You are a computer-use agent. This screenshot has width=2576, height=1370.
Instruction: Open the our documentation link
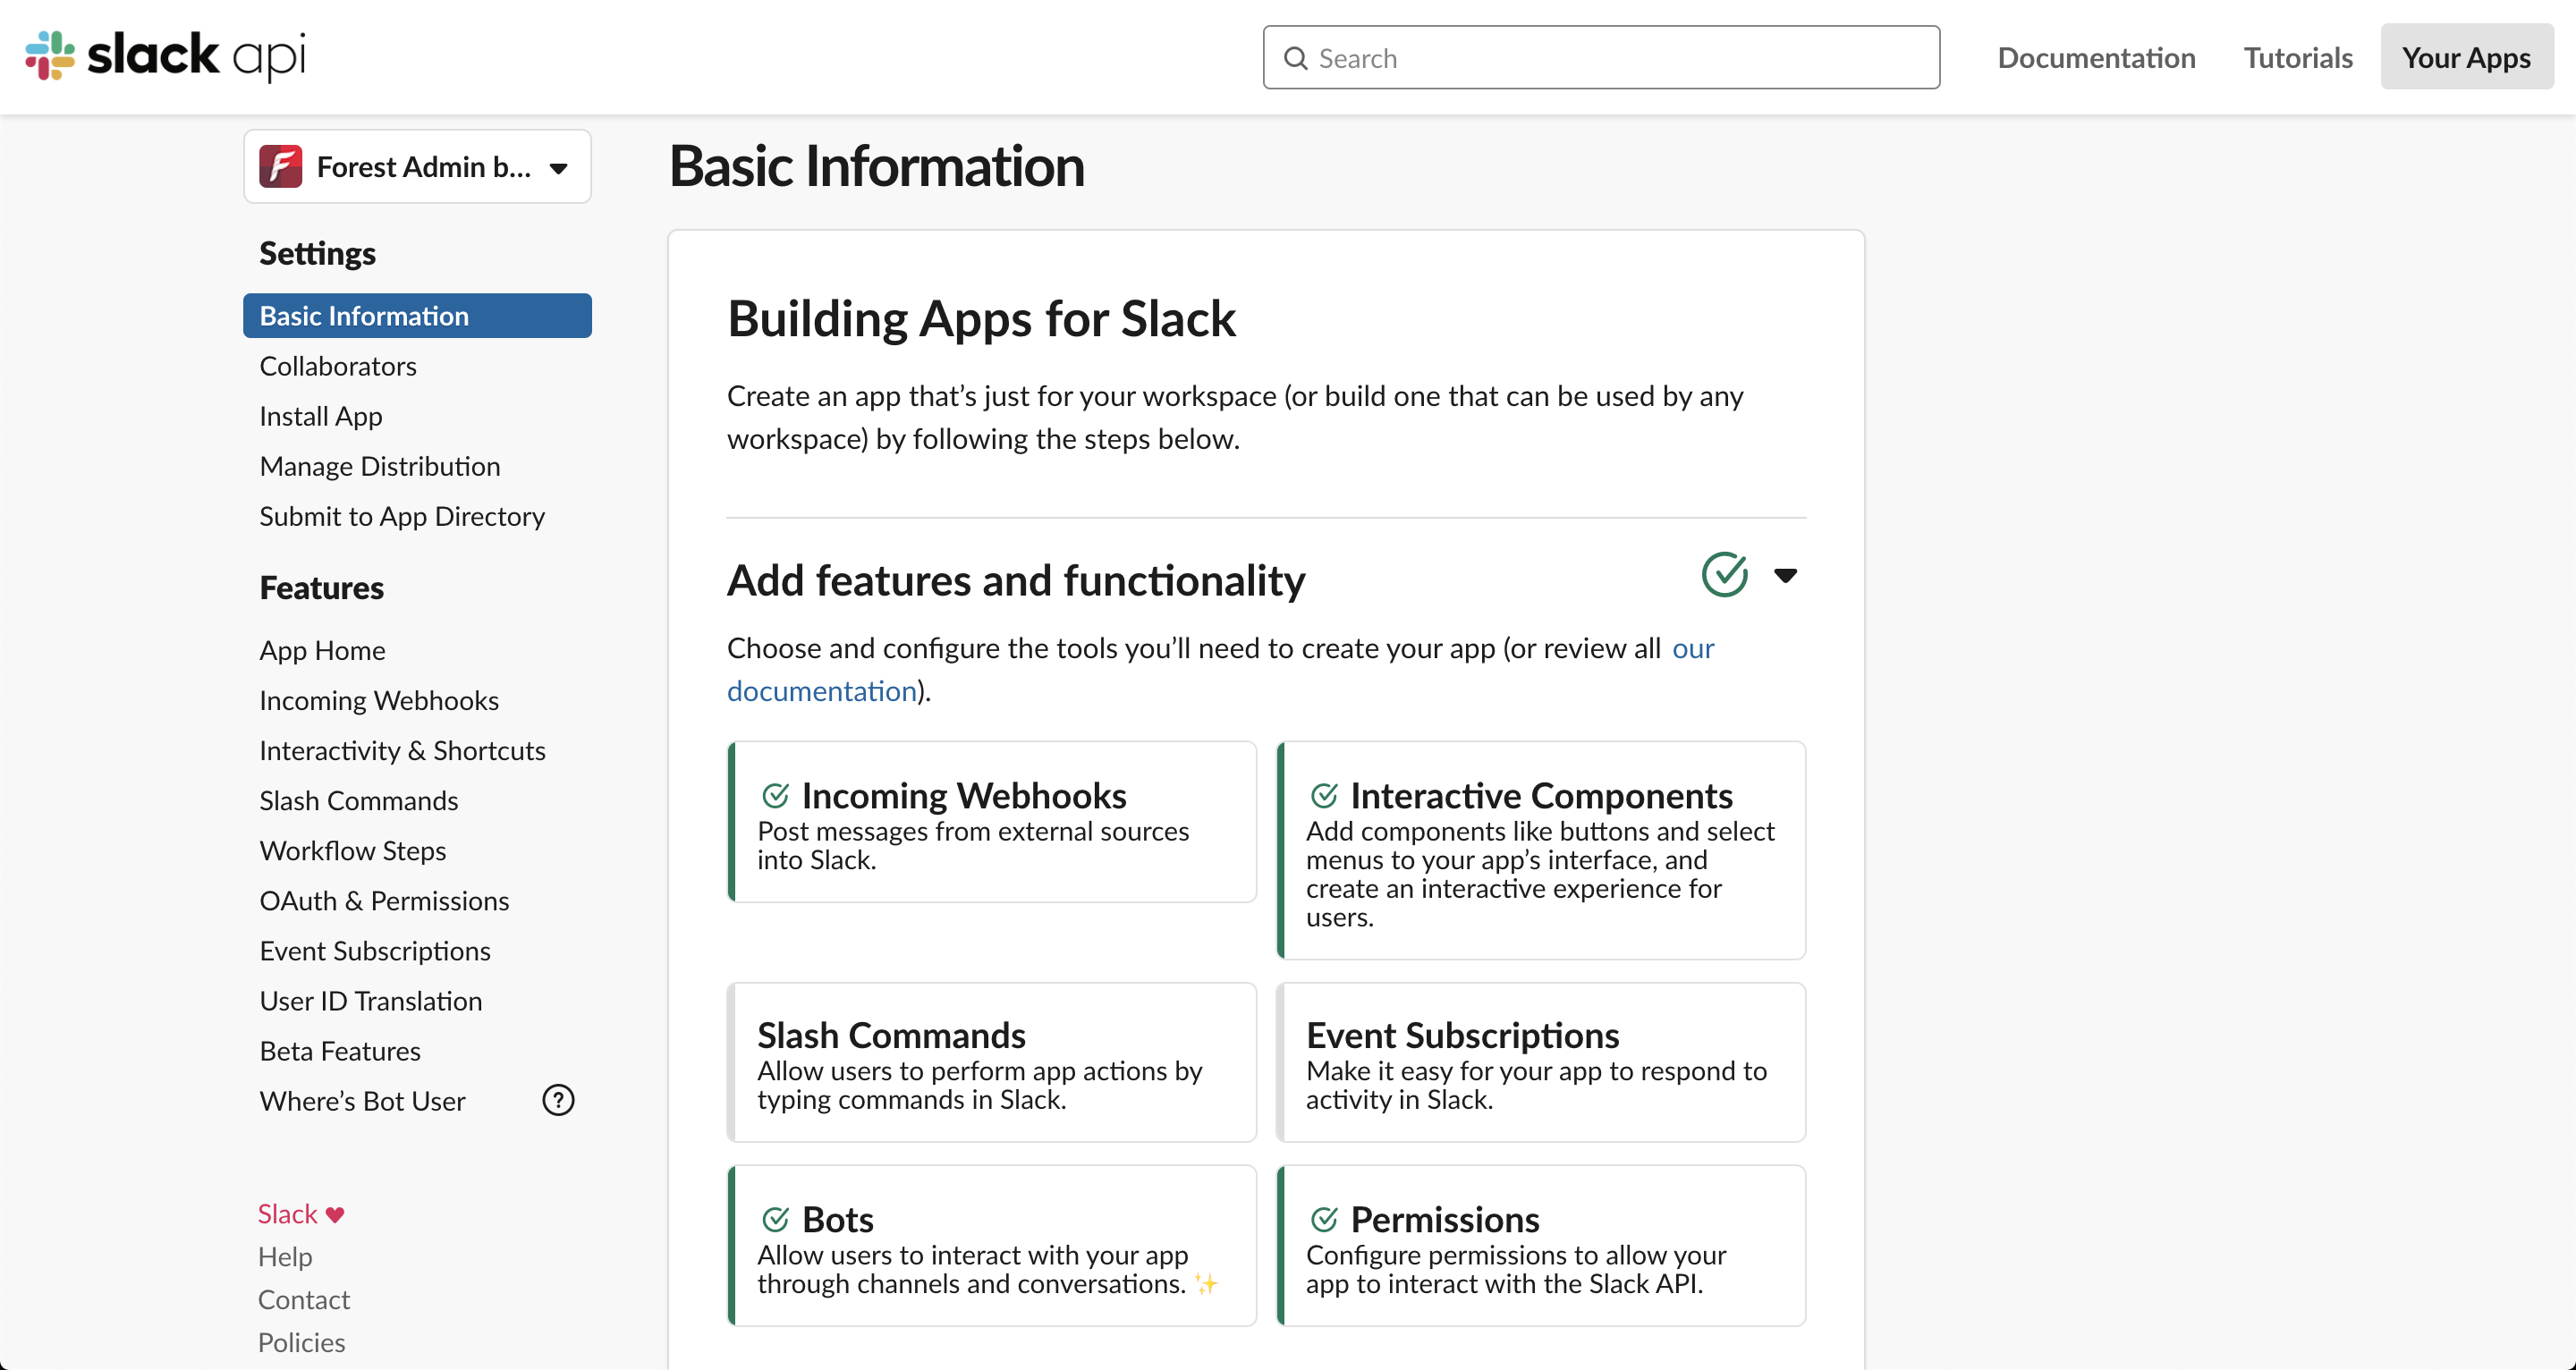click(1220, 670)
